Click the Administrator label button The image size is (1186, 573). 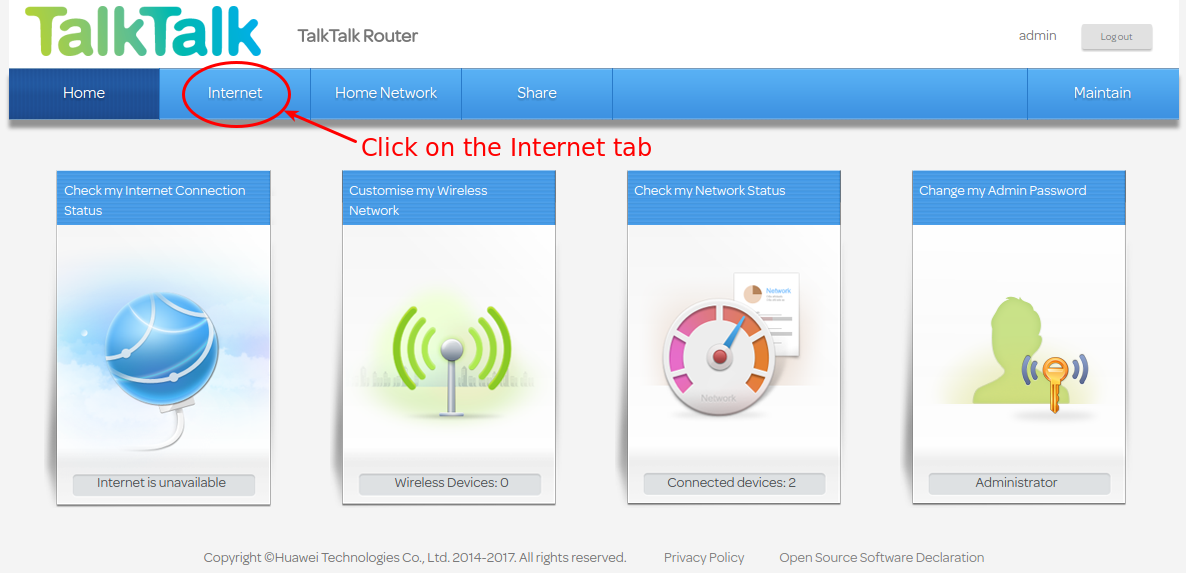[x=1019, y=484]
